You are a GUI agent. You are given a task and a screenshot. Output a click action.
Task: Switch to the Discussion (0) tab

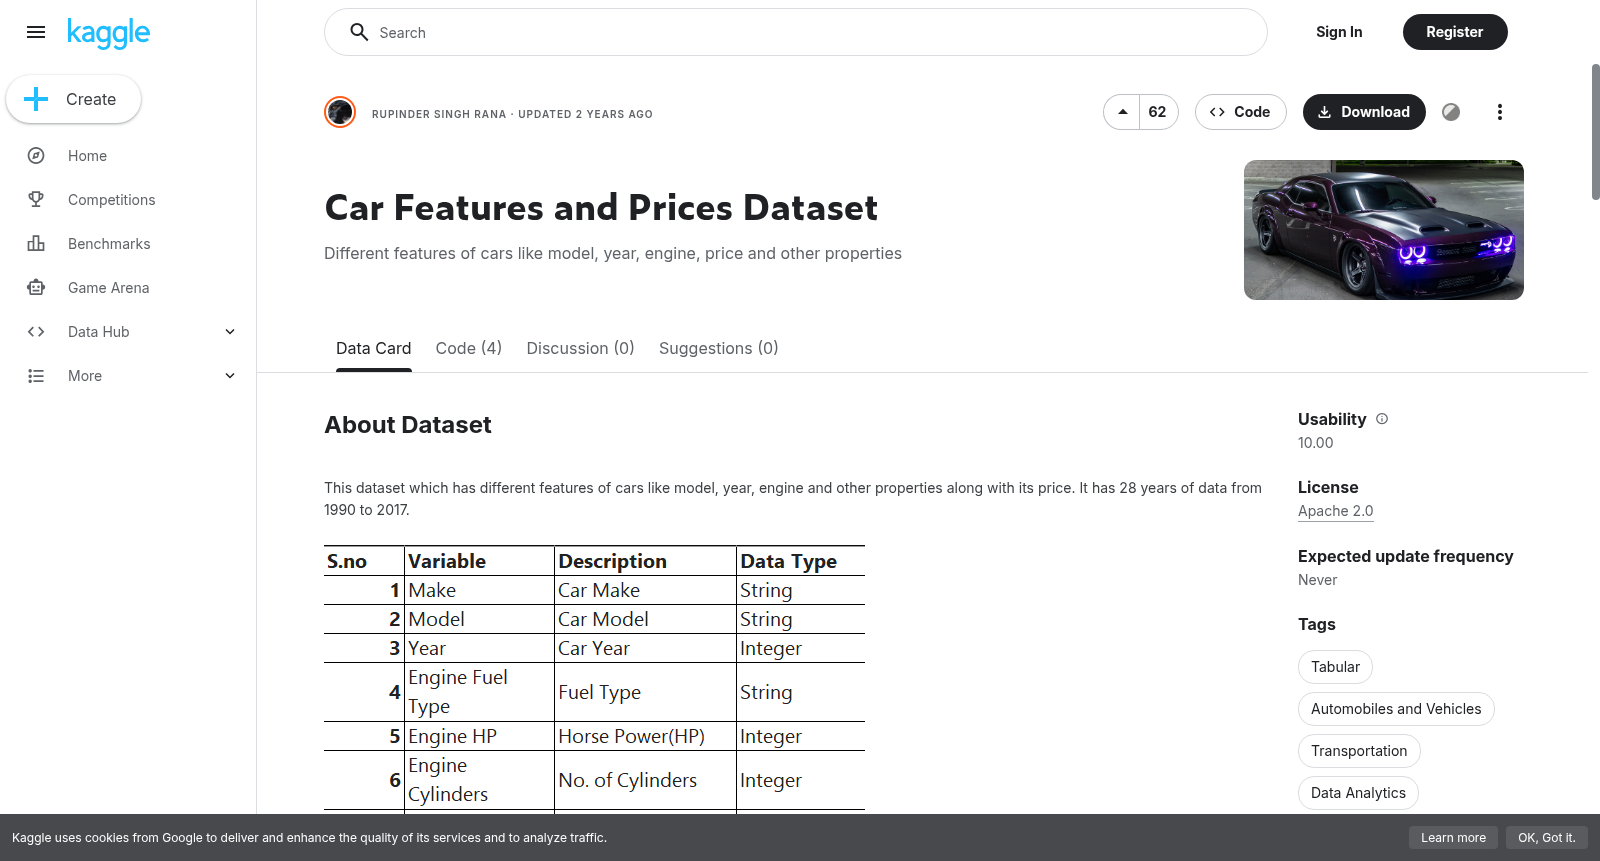click(581, 348)
